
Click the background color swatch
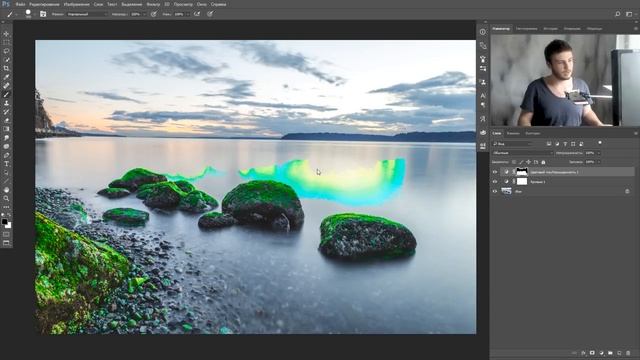coord(9,225)
